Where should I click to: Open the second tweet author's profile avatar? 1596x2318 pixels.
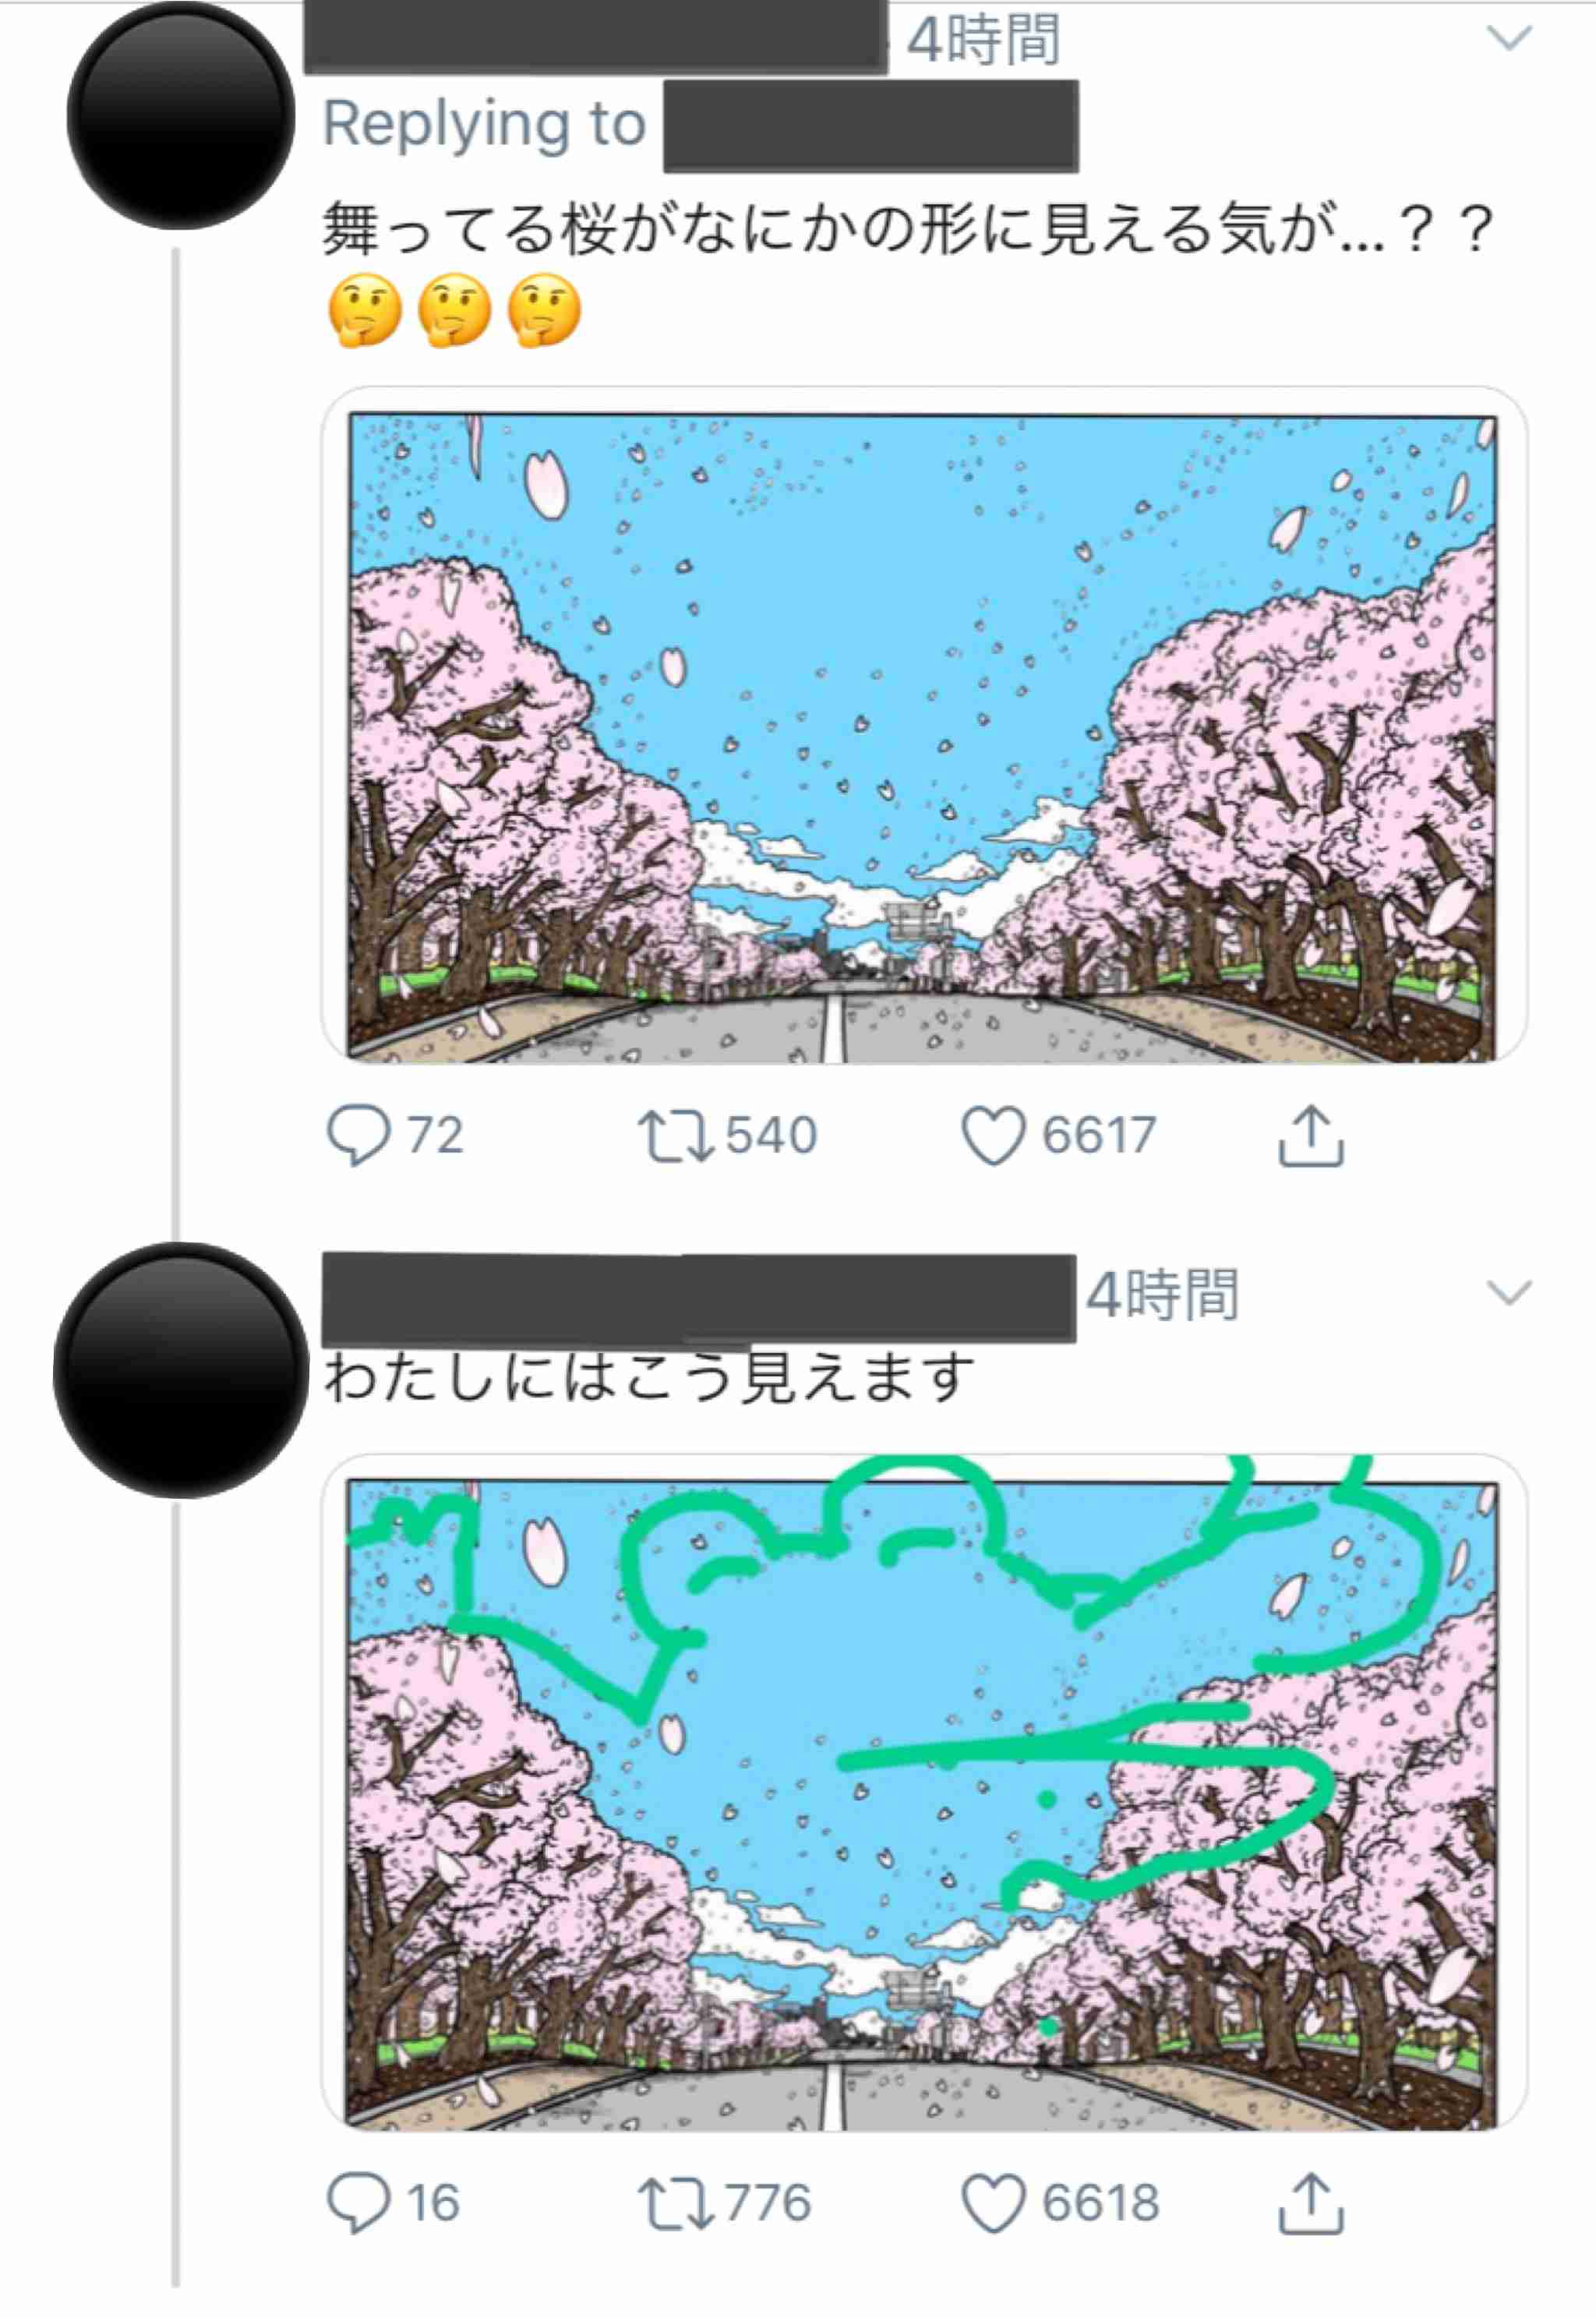point(180,1370)
